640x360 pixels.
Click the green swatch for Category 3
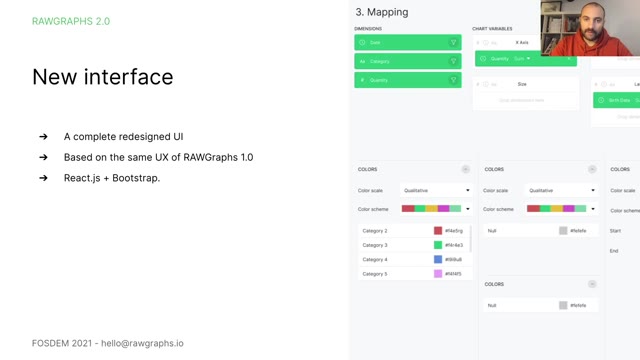click(x=438, y=245)
